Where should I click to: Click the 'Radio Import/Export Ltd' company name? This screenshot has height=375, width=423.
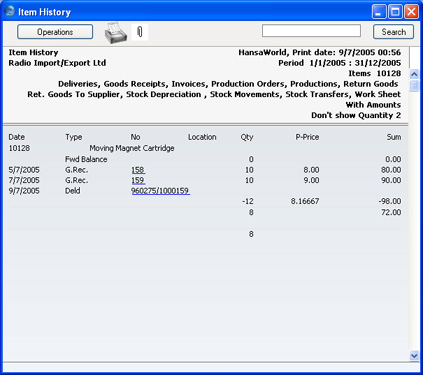(57, 63)
